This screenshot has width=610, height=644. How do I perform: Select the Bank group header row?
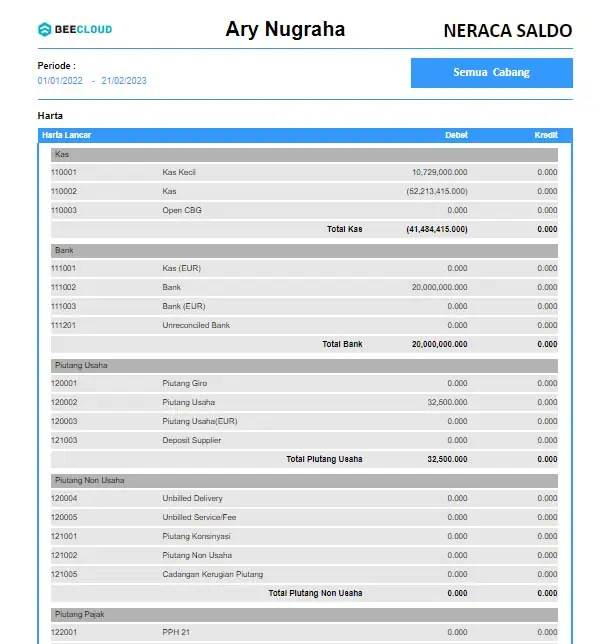[304, 251]
